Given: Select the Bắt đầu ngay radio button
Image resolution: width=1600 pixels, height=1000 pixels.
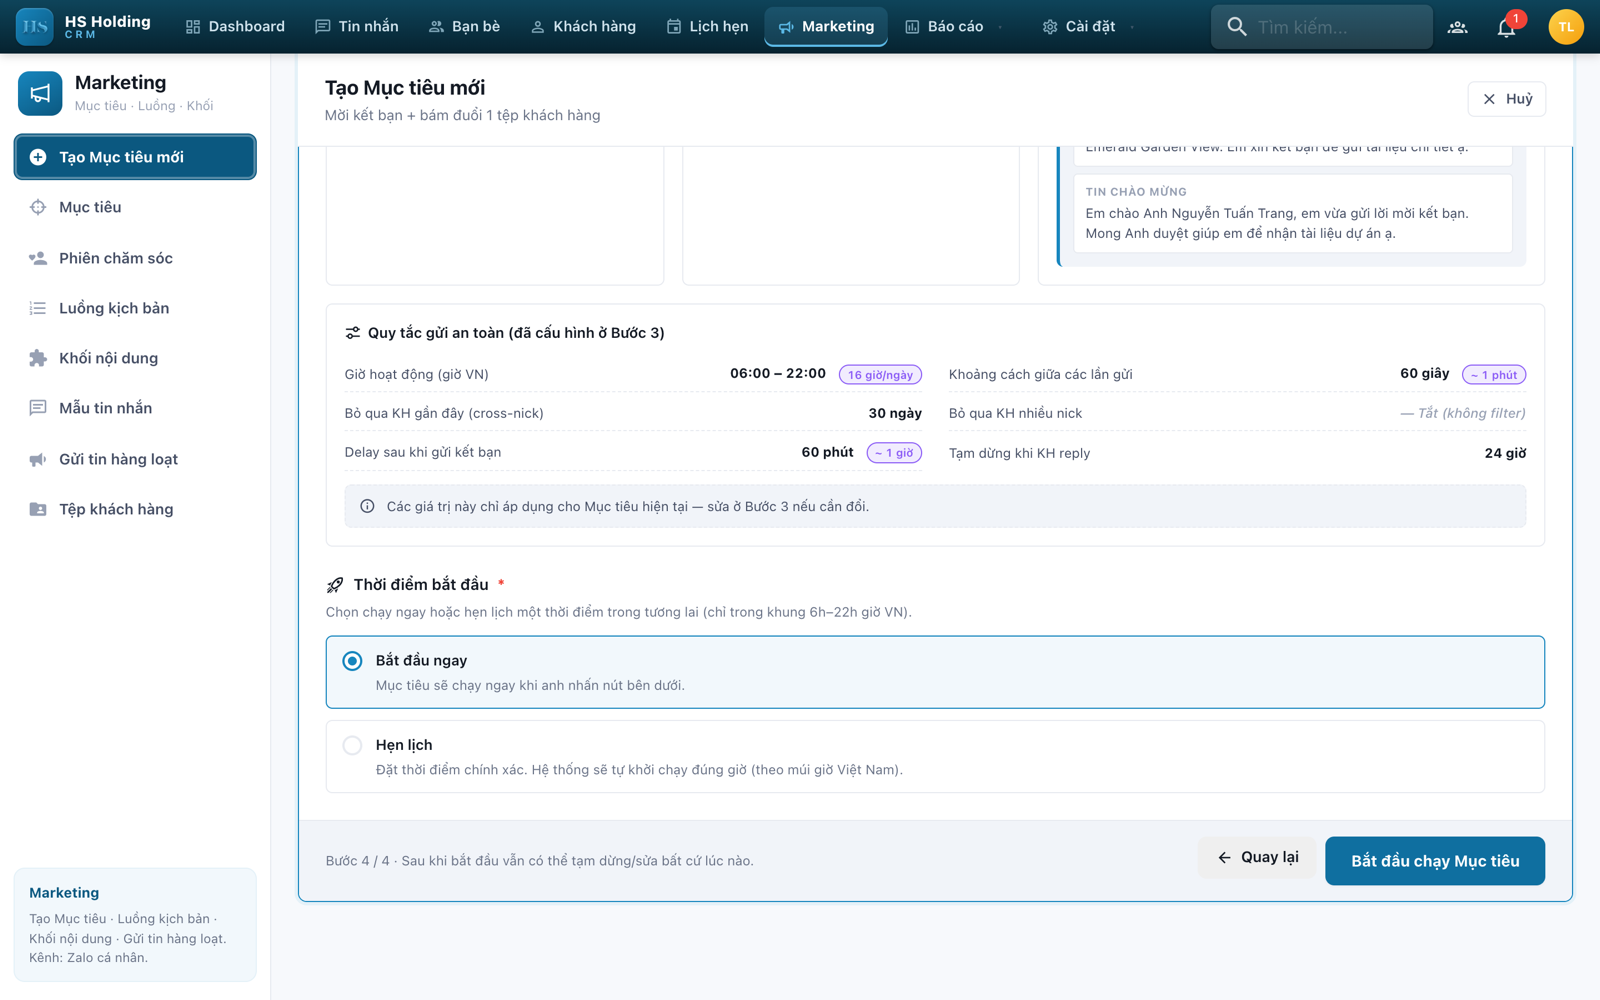Looking at the screenshot, I should coord(352,661).
